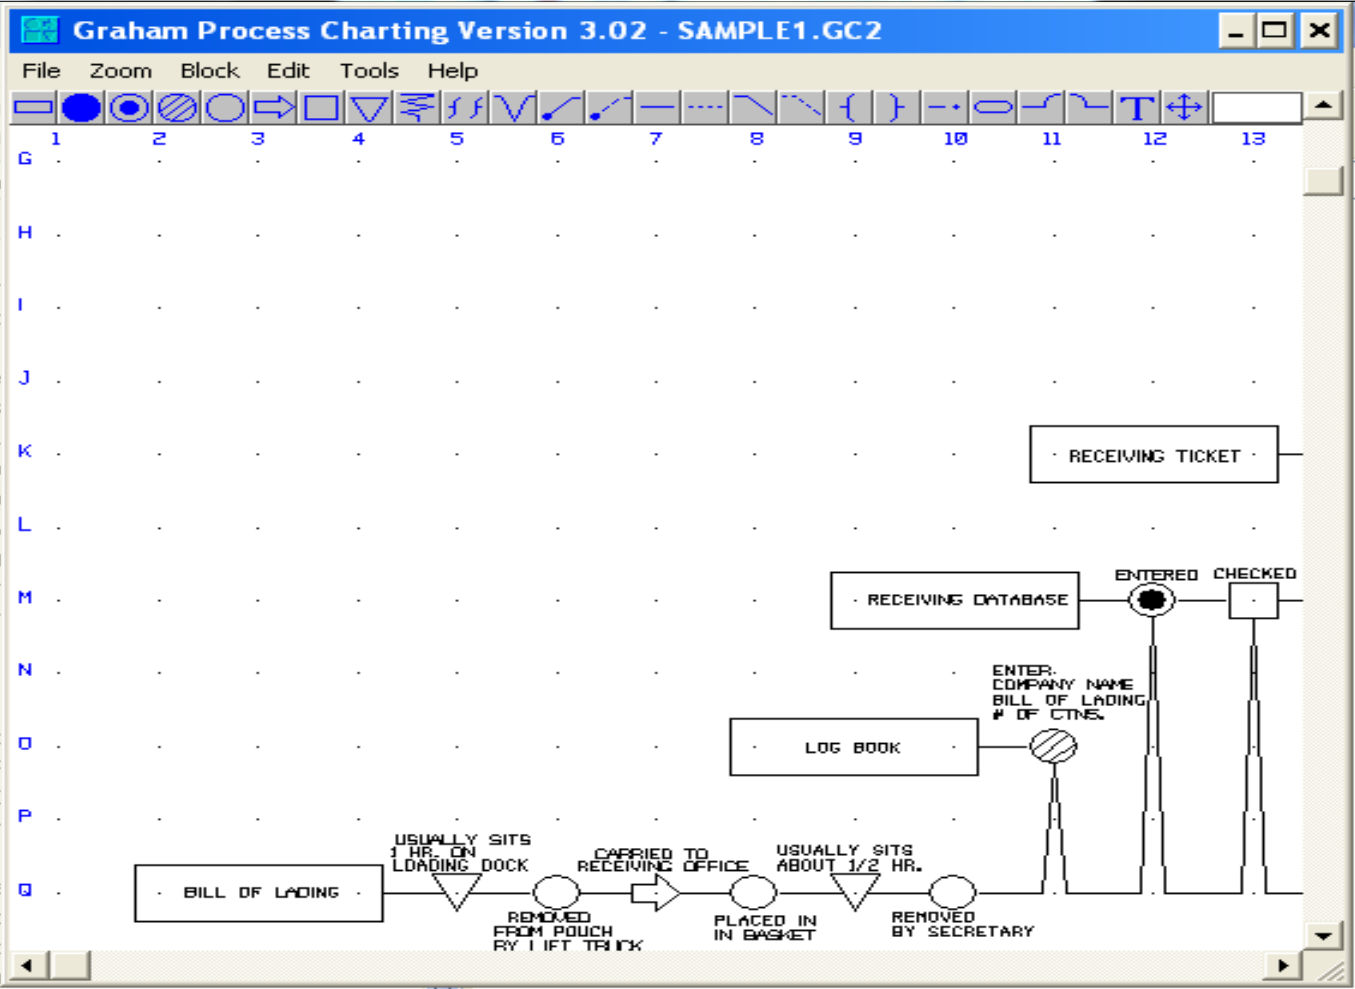The image size is (1355, 989).
Task: Select the Inspect square symbol tool
Action: pos(320,107)
